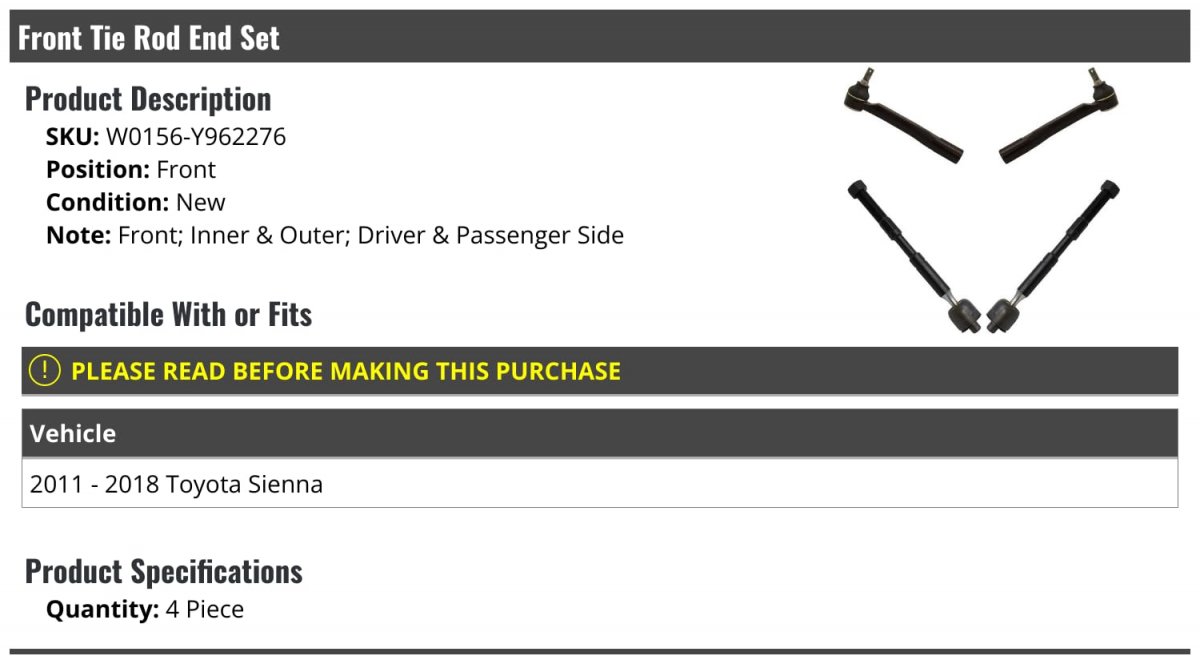Click the right outer tie rod image

1059,116
